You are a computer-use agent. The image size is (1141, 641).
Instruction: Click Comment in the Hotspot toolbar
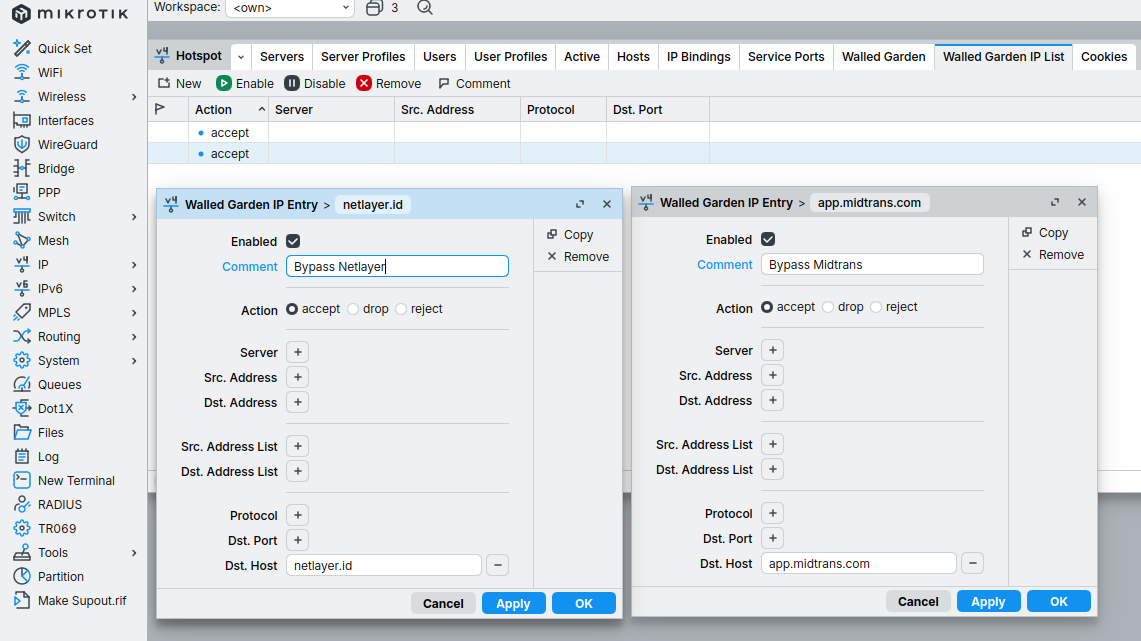pyautogui.click(x=474, y=84)
